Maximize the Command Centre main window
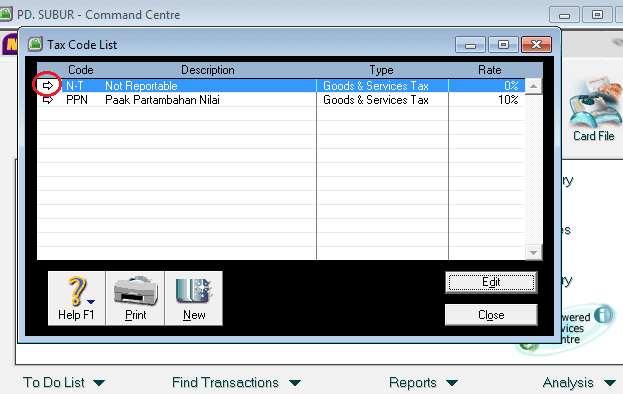Screen dimensions: 623x394 click(x=597, y=15)
